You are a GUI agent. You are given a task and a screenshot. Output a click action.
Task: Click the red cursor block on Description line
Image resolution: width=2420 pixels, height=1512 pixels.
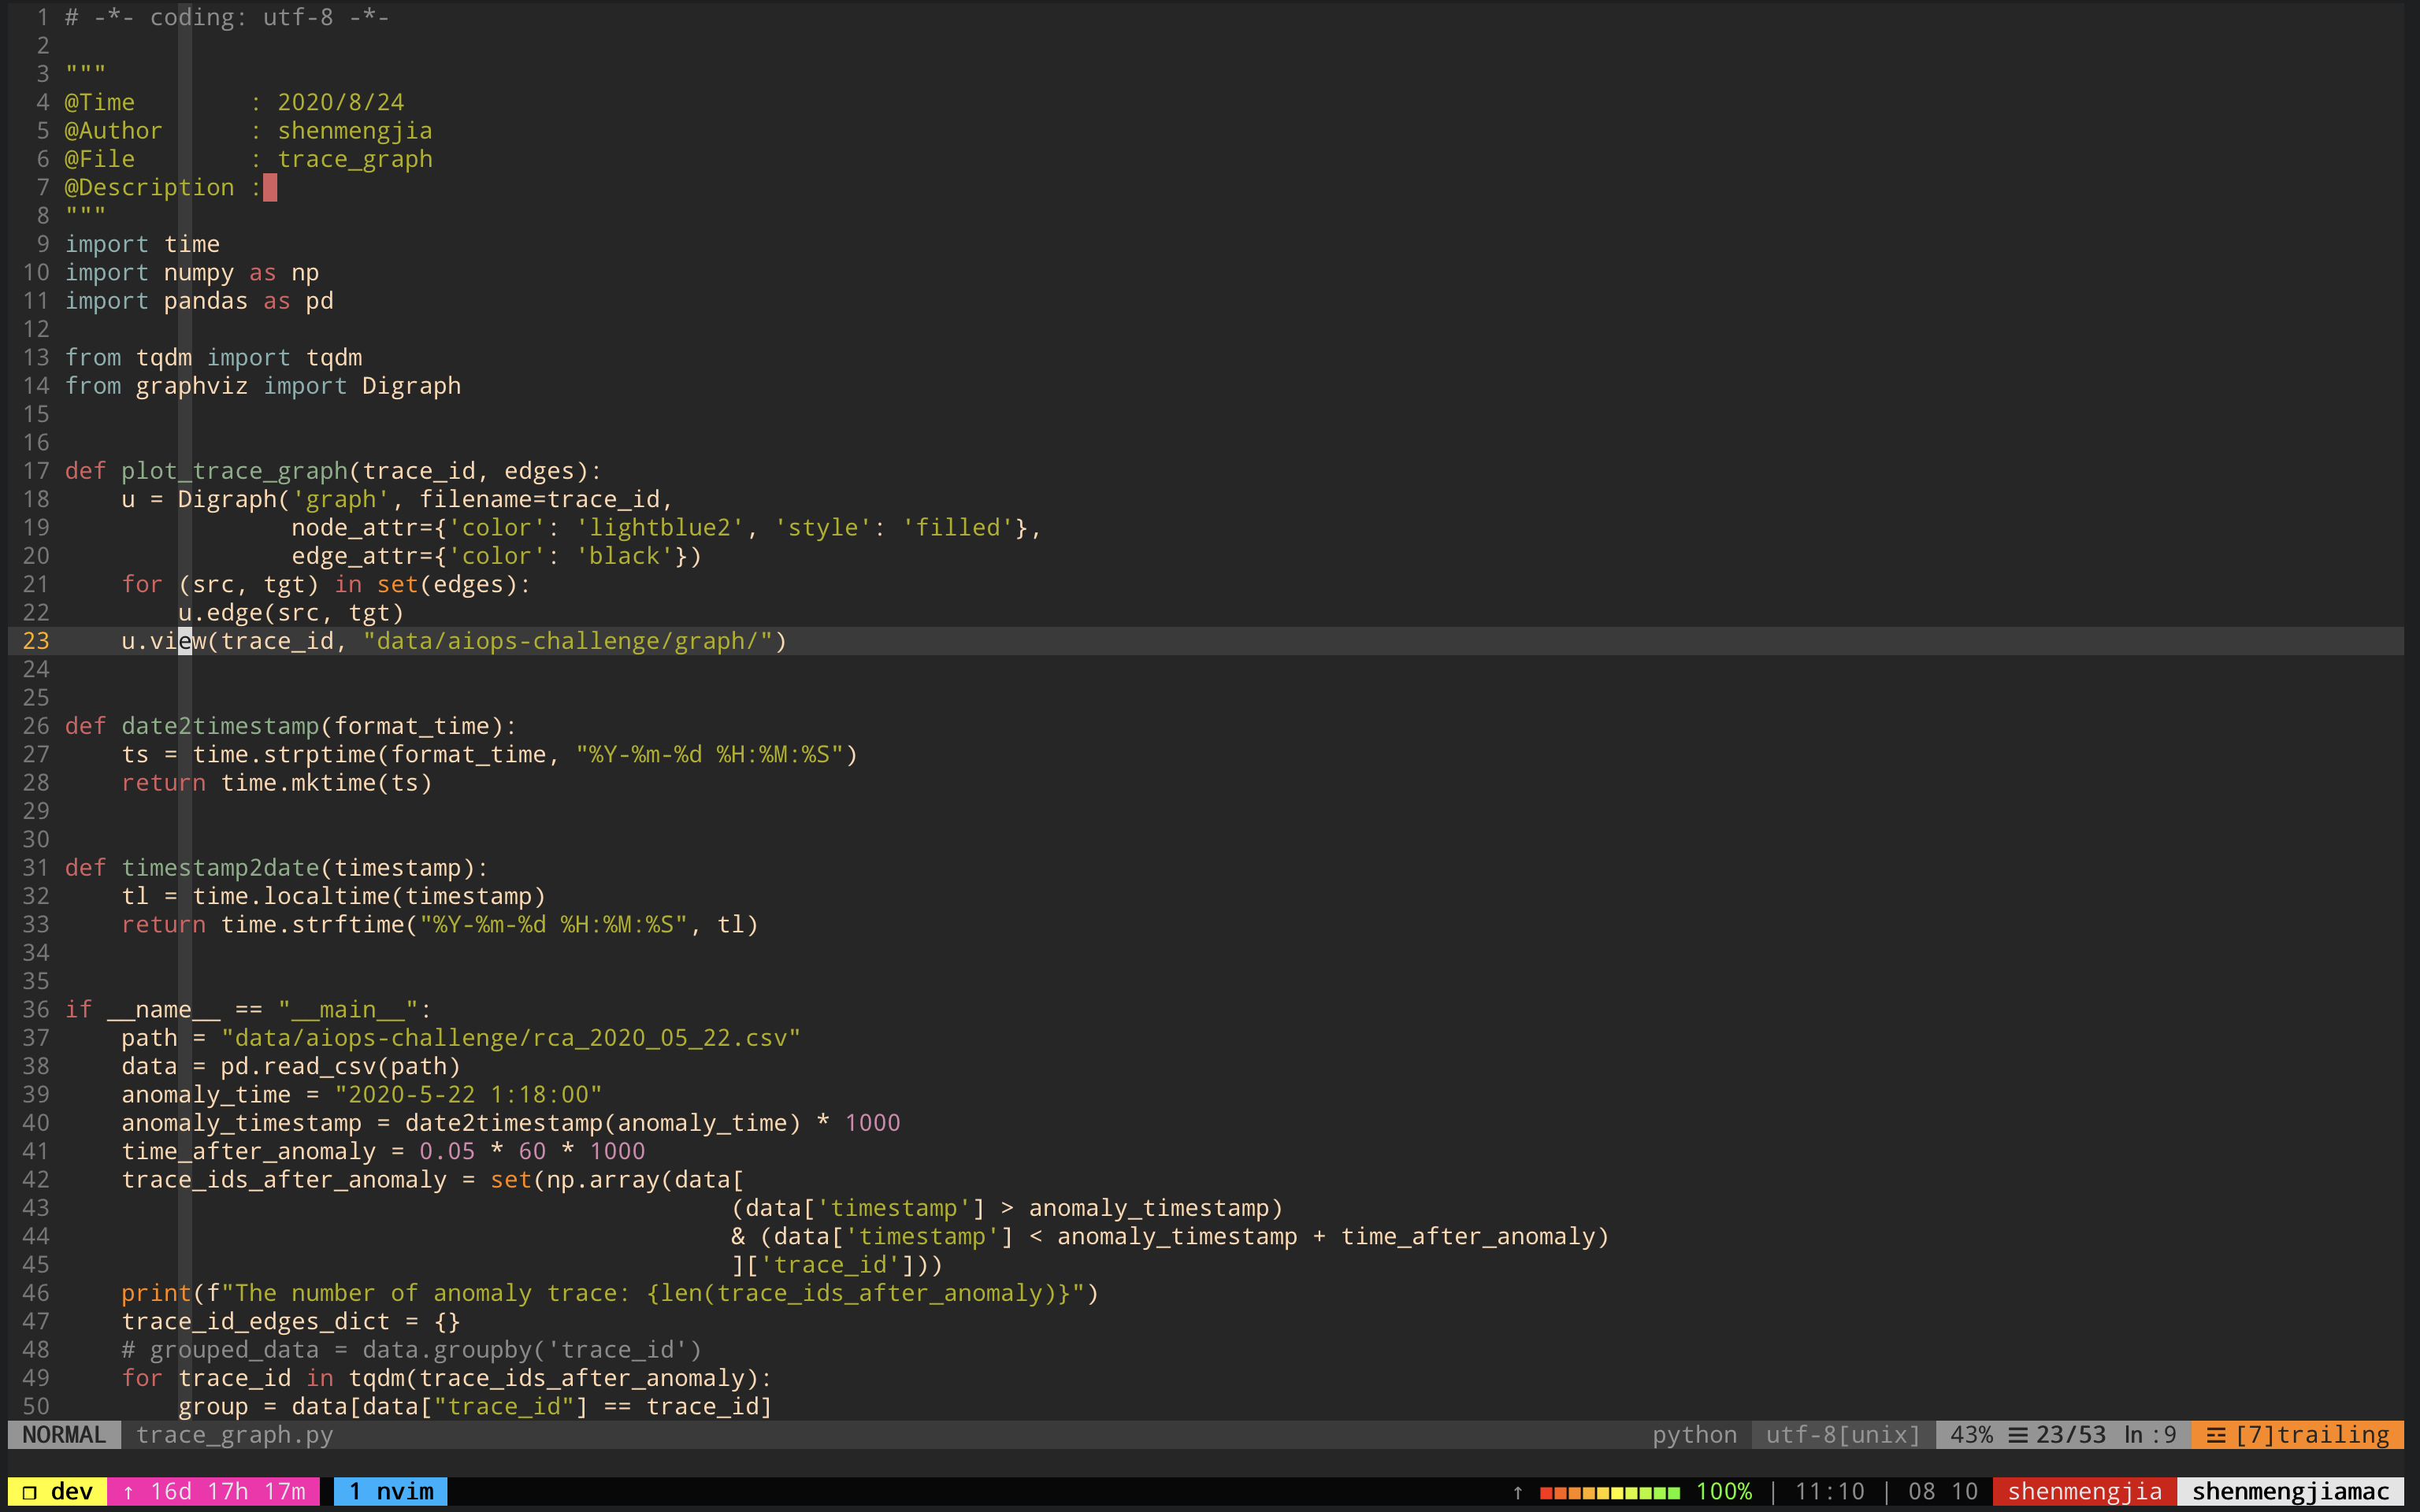pyautogui.click(x=270, y=188)
